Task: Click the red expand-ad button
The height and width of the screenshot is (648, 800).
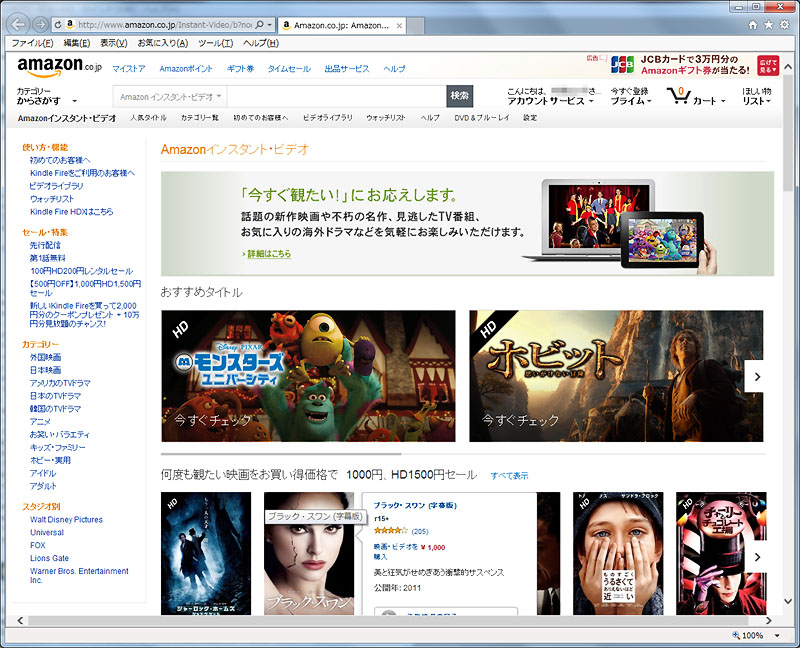Action: [x=768, y=65]
